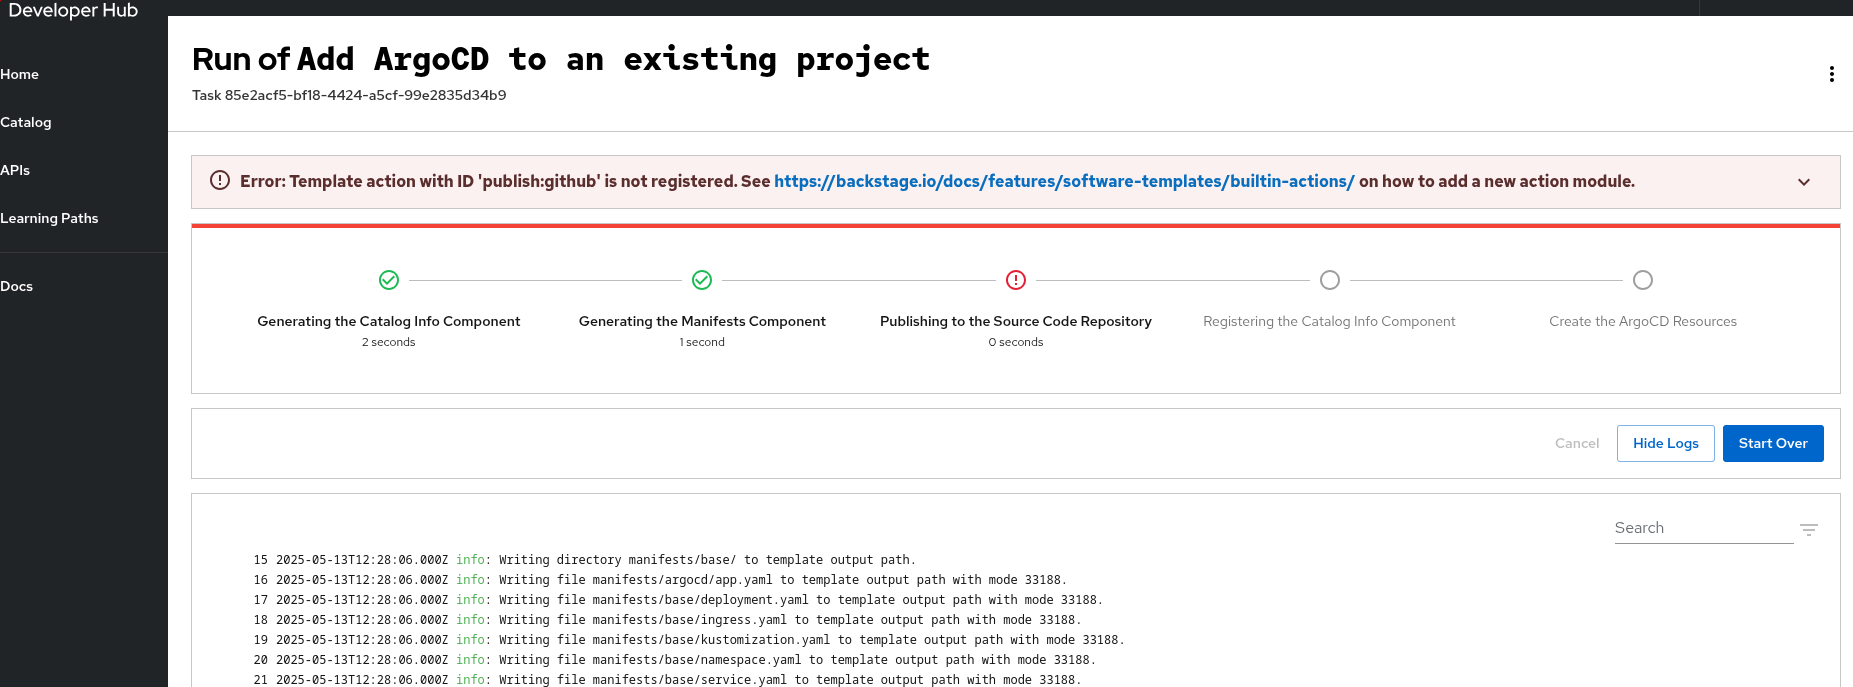This screenshot has height=687, width=1853.
Task: Navigate to Catalog in the sidebar
Action: tap(26, 122)
